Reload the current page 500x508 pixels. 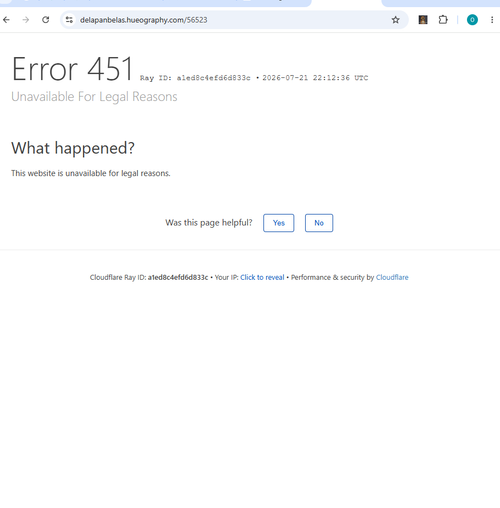(46, 20)
